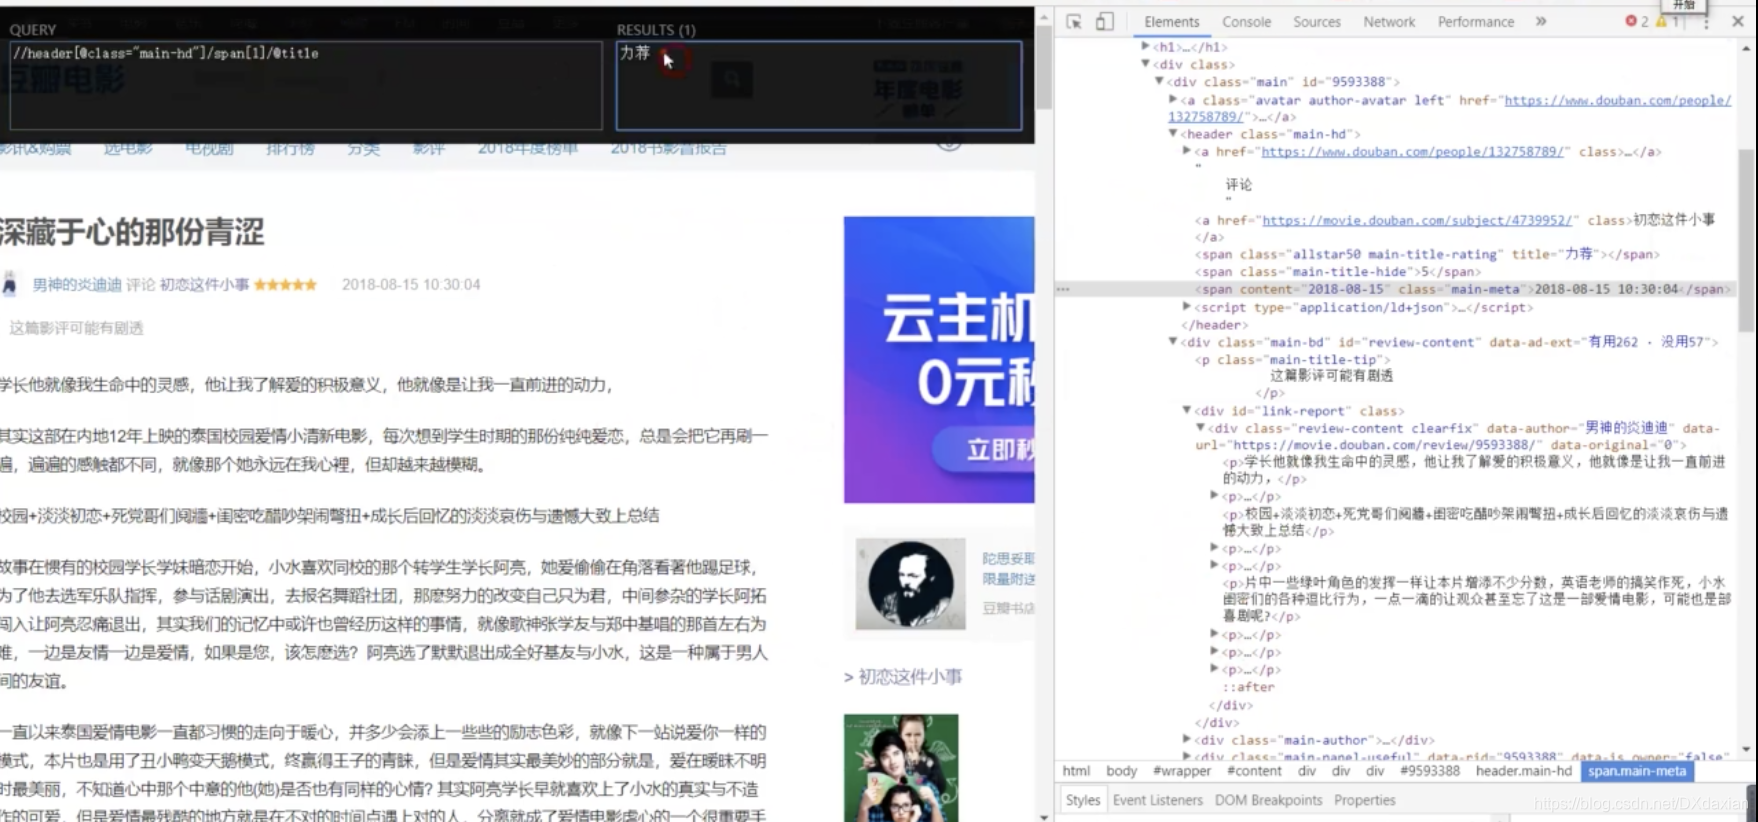Click the yellow warning count indicator
Viewport: 1758px width, 822px height.
point(1667,21)
